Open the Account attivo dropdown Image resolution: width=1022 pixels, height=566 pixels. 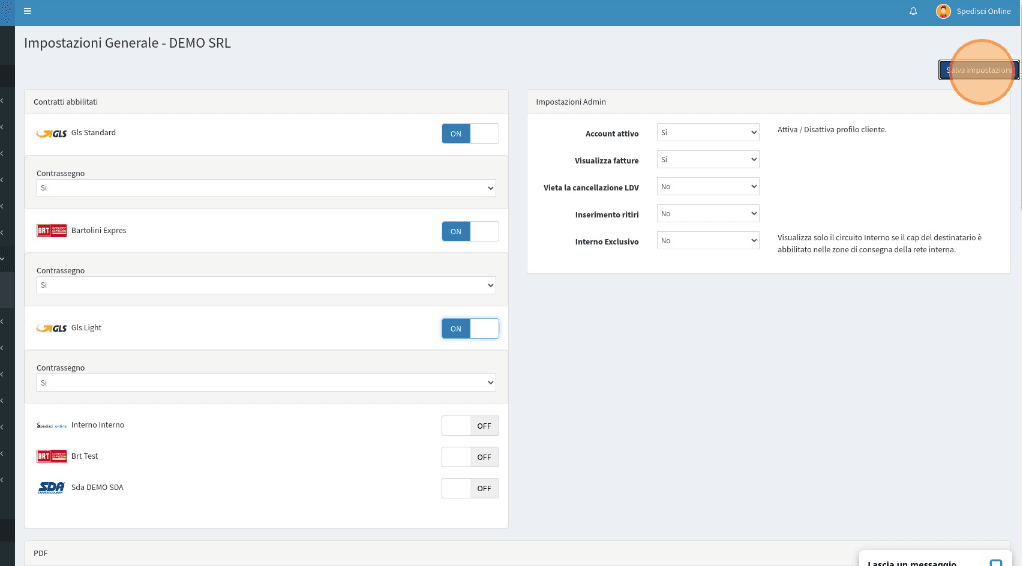point(708,132)
